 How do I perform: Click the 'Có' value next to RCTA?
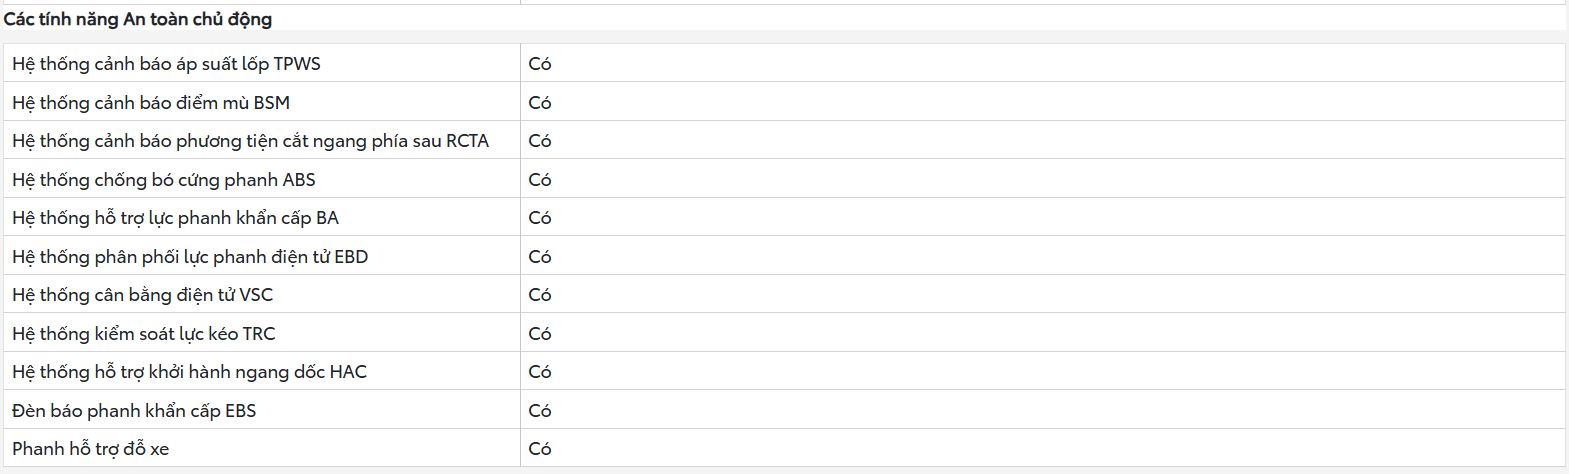540,141
